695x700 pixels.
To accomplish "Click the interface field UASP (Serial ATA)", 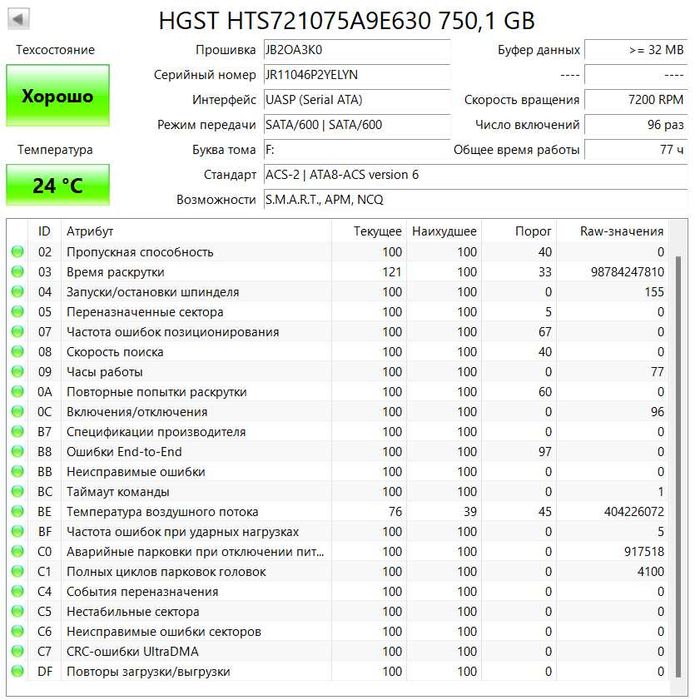I will pyautogui.click(x=357, y=100).
